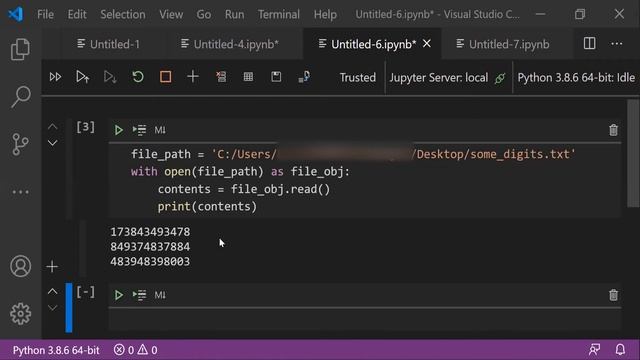The width and height of the screenshot is (640, 360).
Task: Click the Trusted notebook button
Action: [x=358, y=78]
